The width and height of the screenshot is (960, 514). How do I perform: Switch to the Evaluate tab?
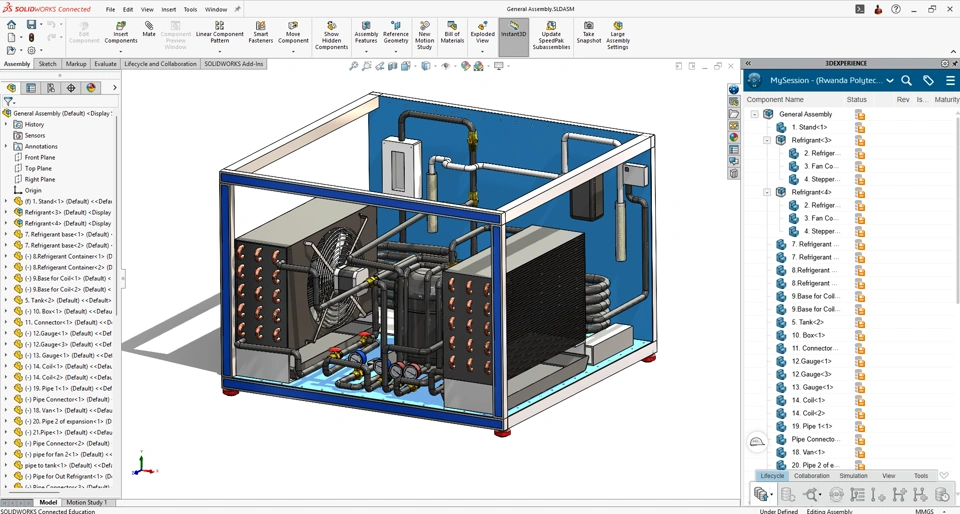tap(105, 64)
